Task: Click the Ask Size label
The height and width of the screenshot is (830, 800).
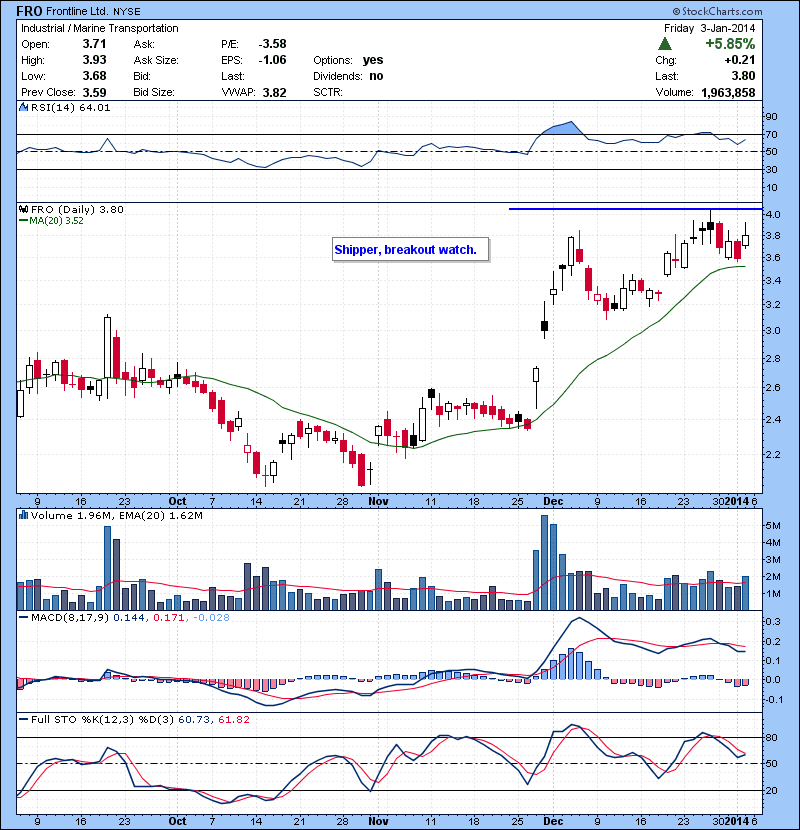Action: (156, 60)
